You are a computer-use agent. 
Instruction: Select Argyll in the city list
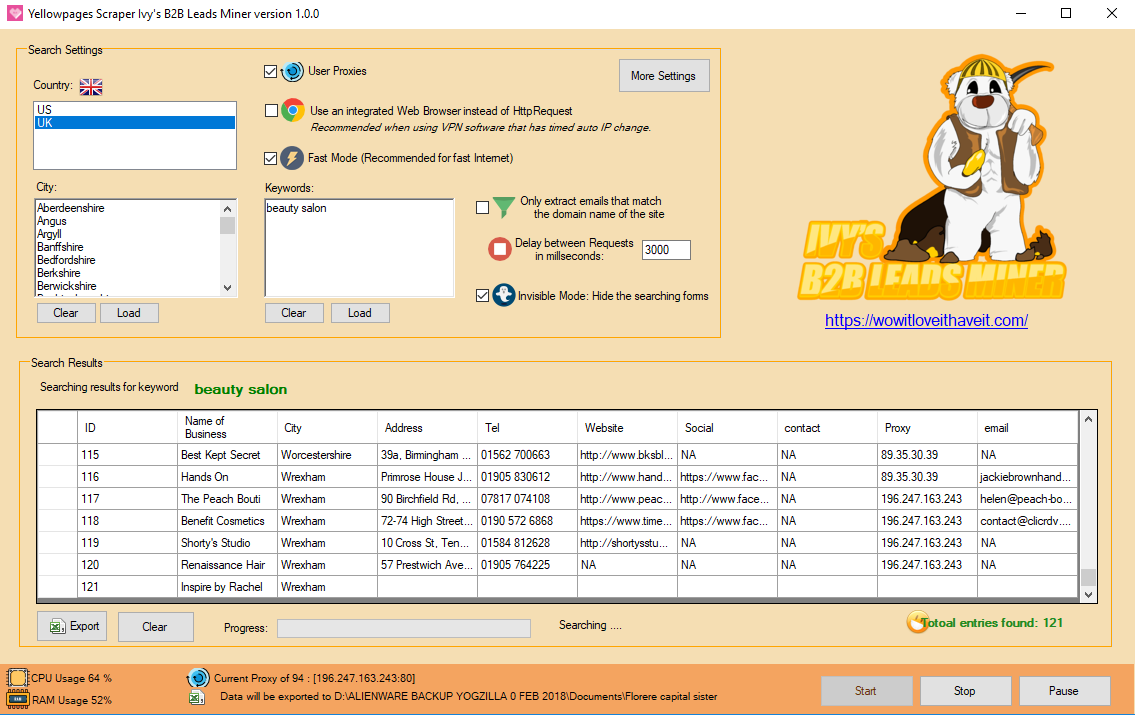click(49, 234)
